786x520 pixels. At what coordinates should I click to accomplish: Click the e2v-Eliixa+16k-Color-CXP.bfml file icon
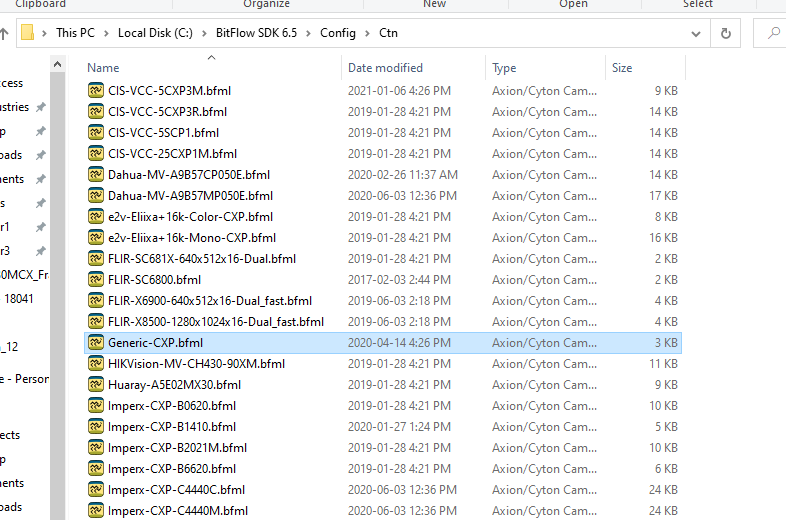click(96, 217)
